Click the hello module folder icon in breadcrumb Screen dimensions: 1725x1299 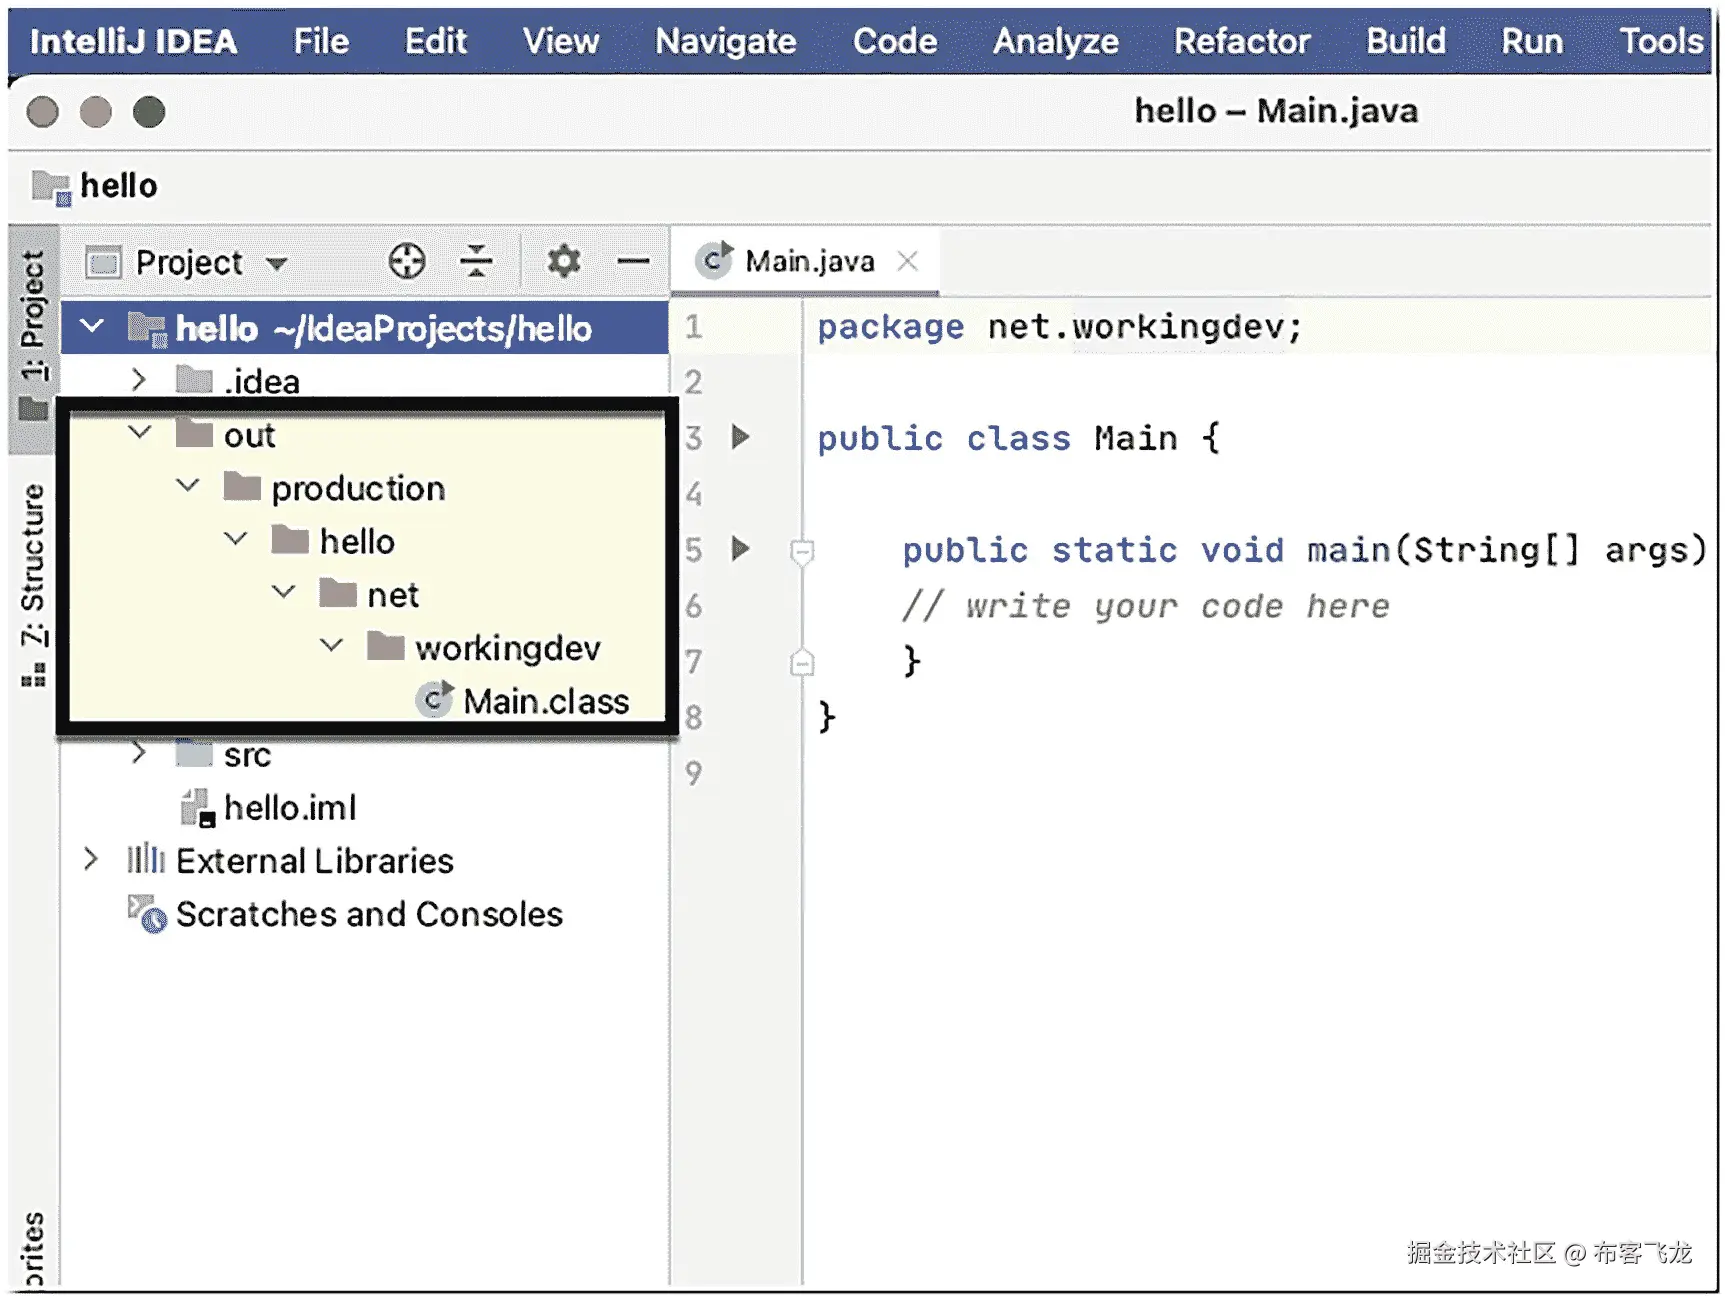coord(51,186)
